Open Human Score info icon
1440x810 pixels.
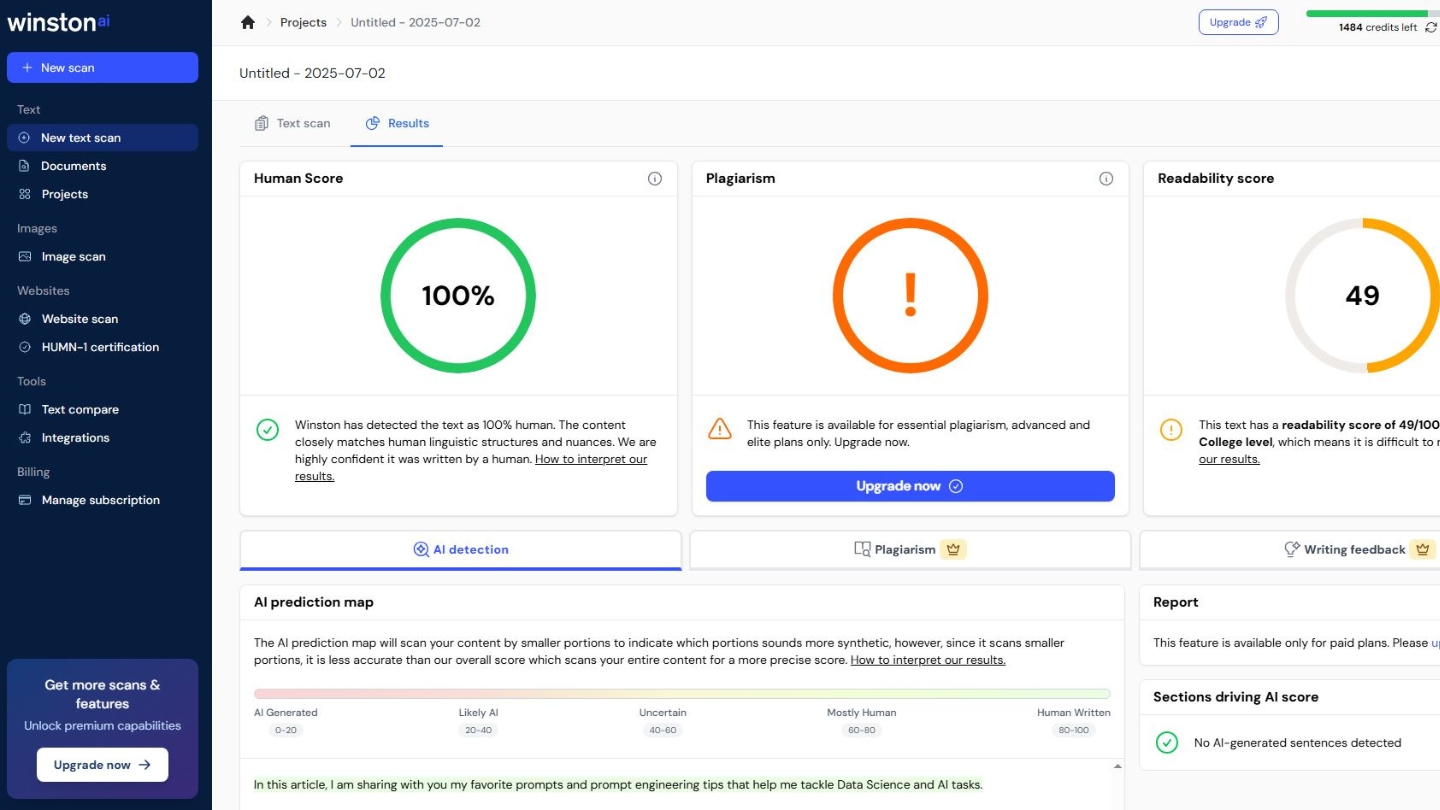click(655, 179)
